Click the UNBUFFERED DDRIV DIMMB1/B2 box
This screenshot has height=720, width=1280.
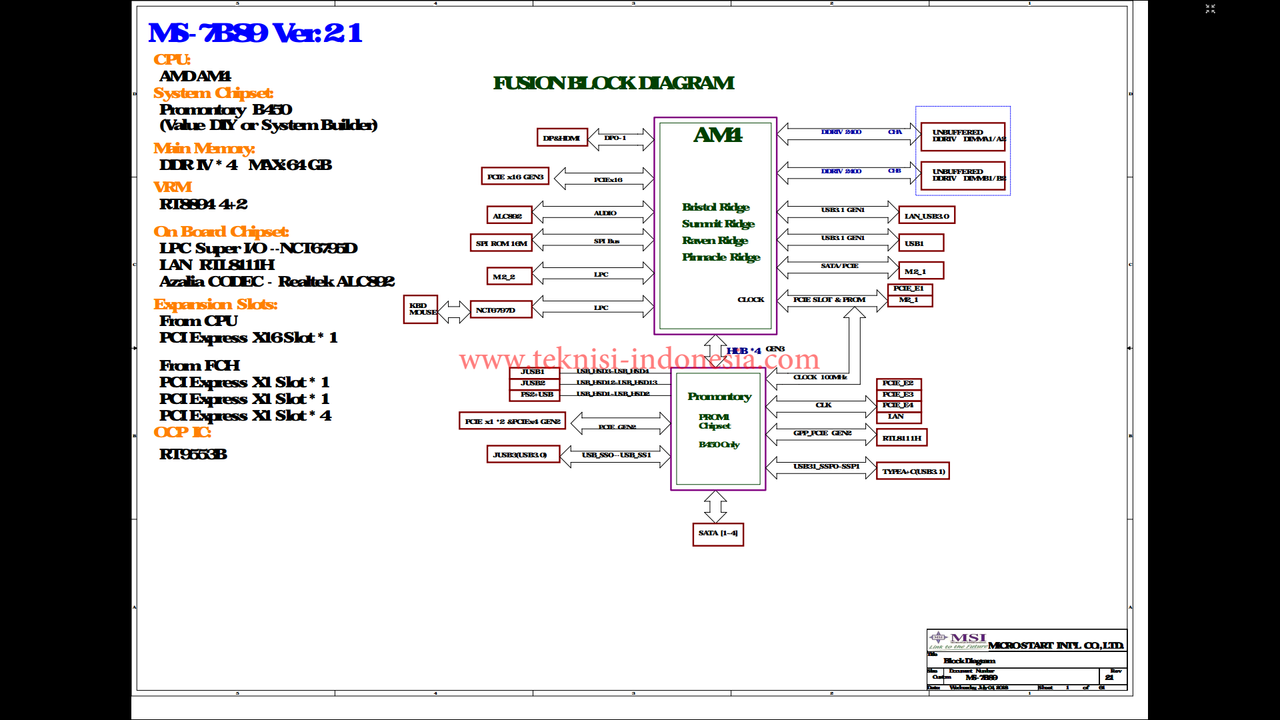click(962, 175)
